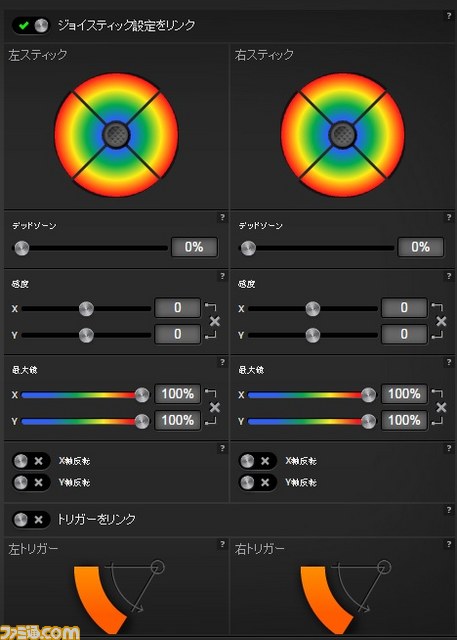Image resolution: width=457 pixels, height=640 pixels.
Task: Open help for トリガーをリンク section
Action: (449, 510)
